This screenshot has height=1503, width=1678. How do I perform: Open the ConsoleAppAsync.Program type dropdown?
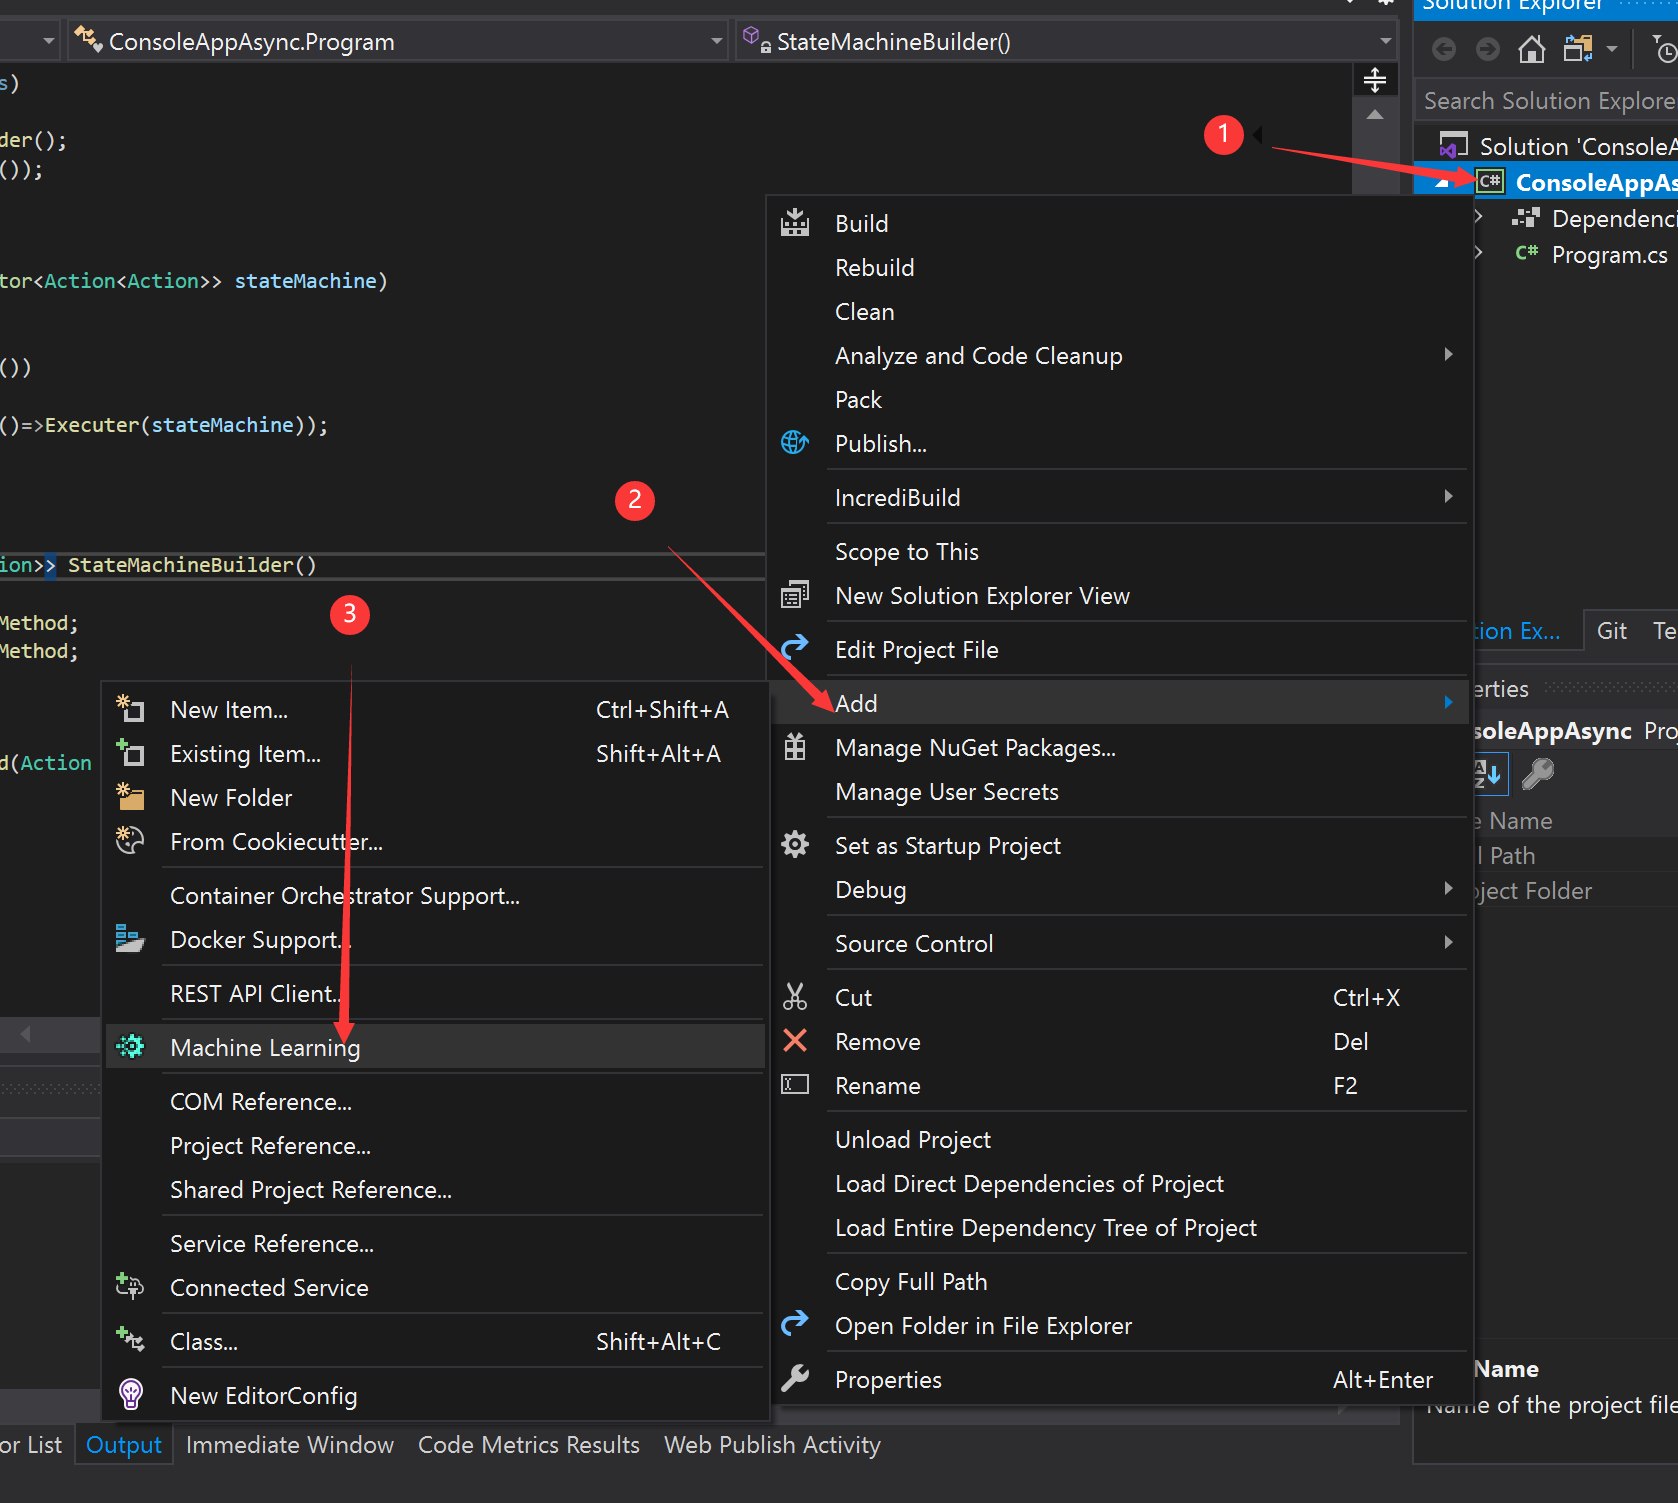click(x=716, y=42)
